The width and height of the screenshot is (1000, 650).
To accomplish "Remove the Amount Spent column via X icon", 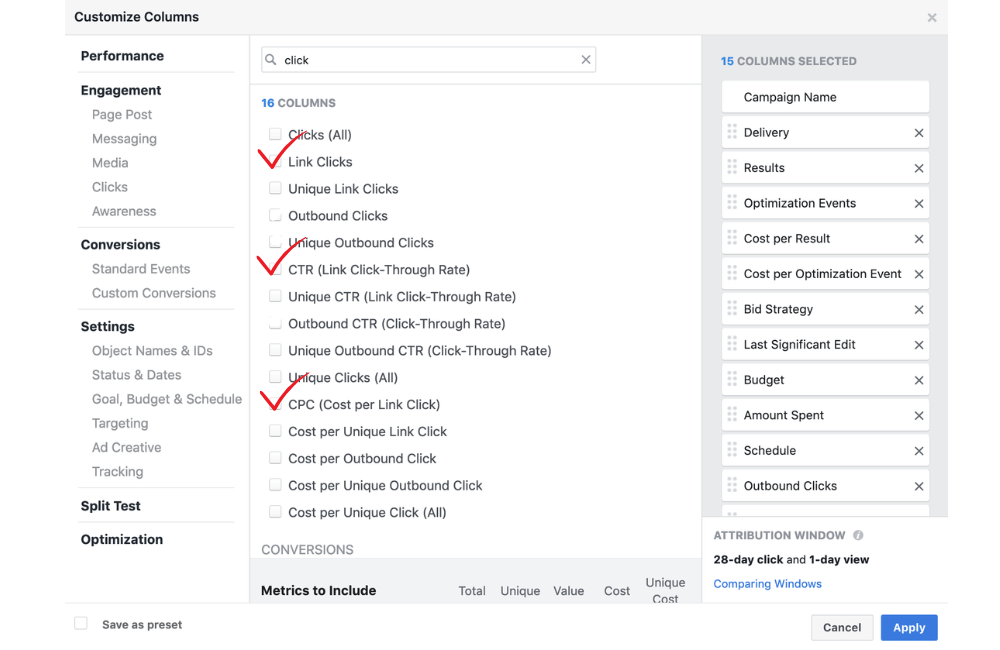I will click(x=919, y=414).
